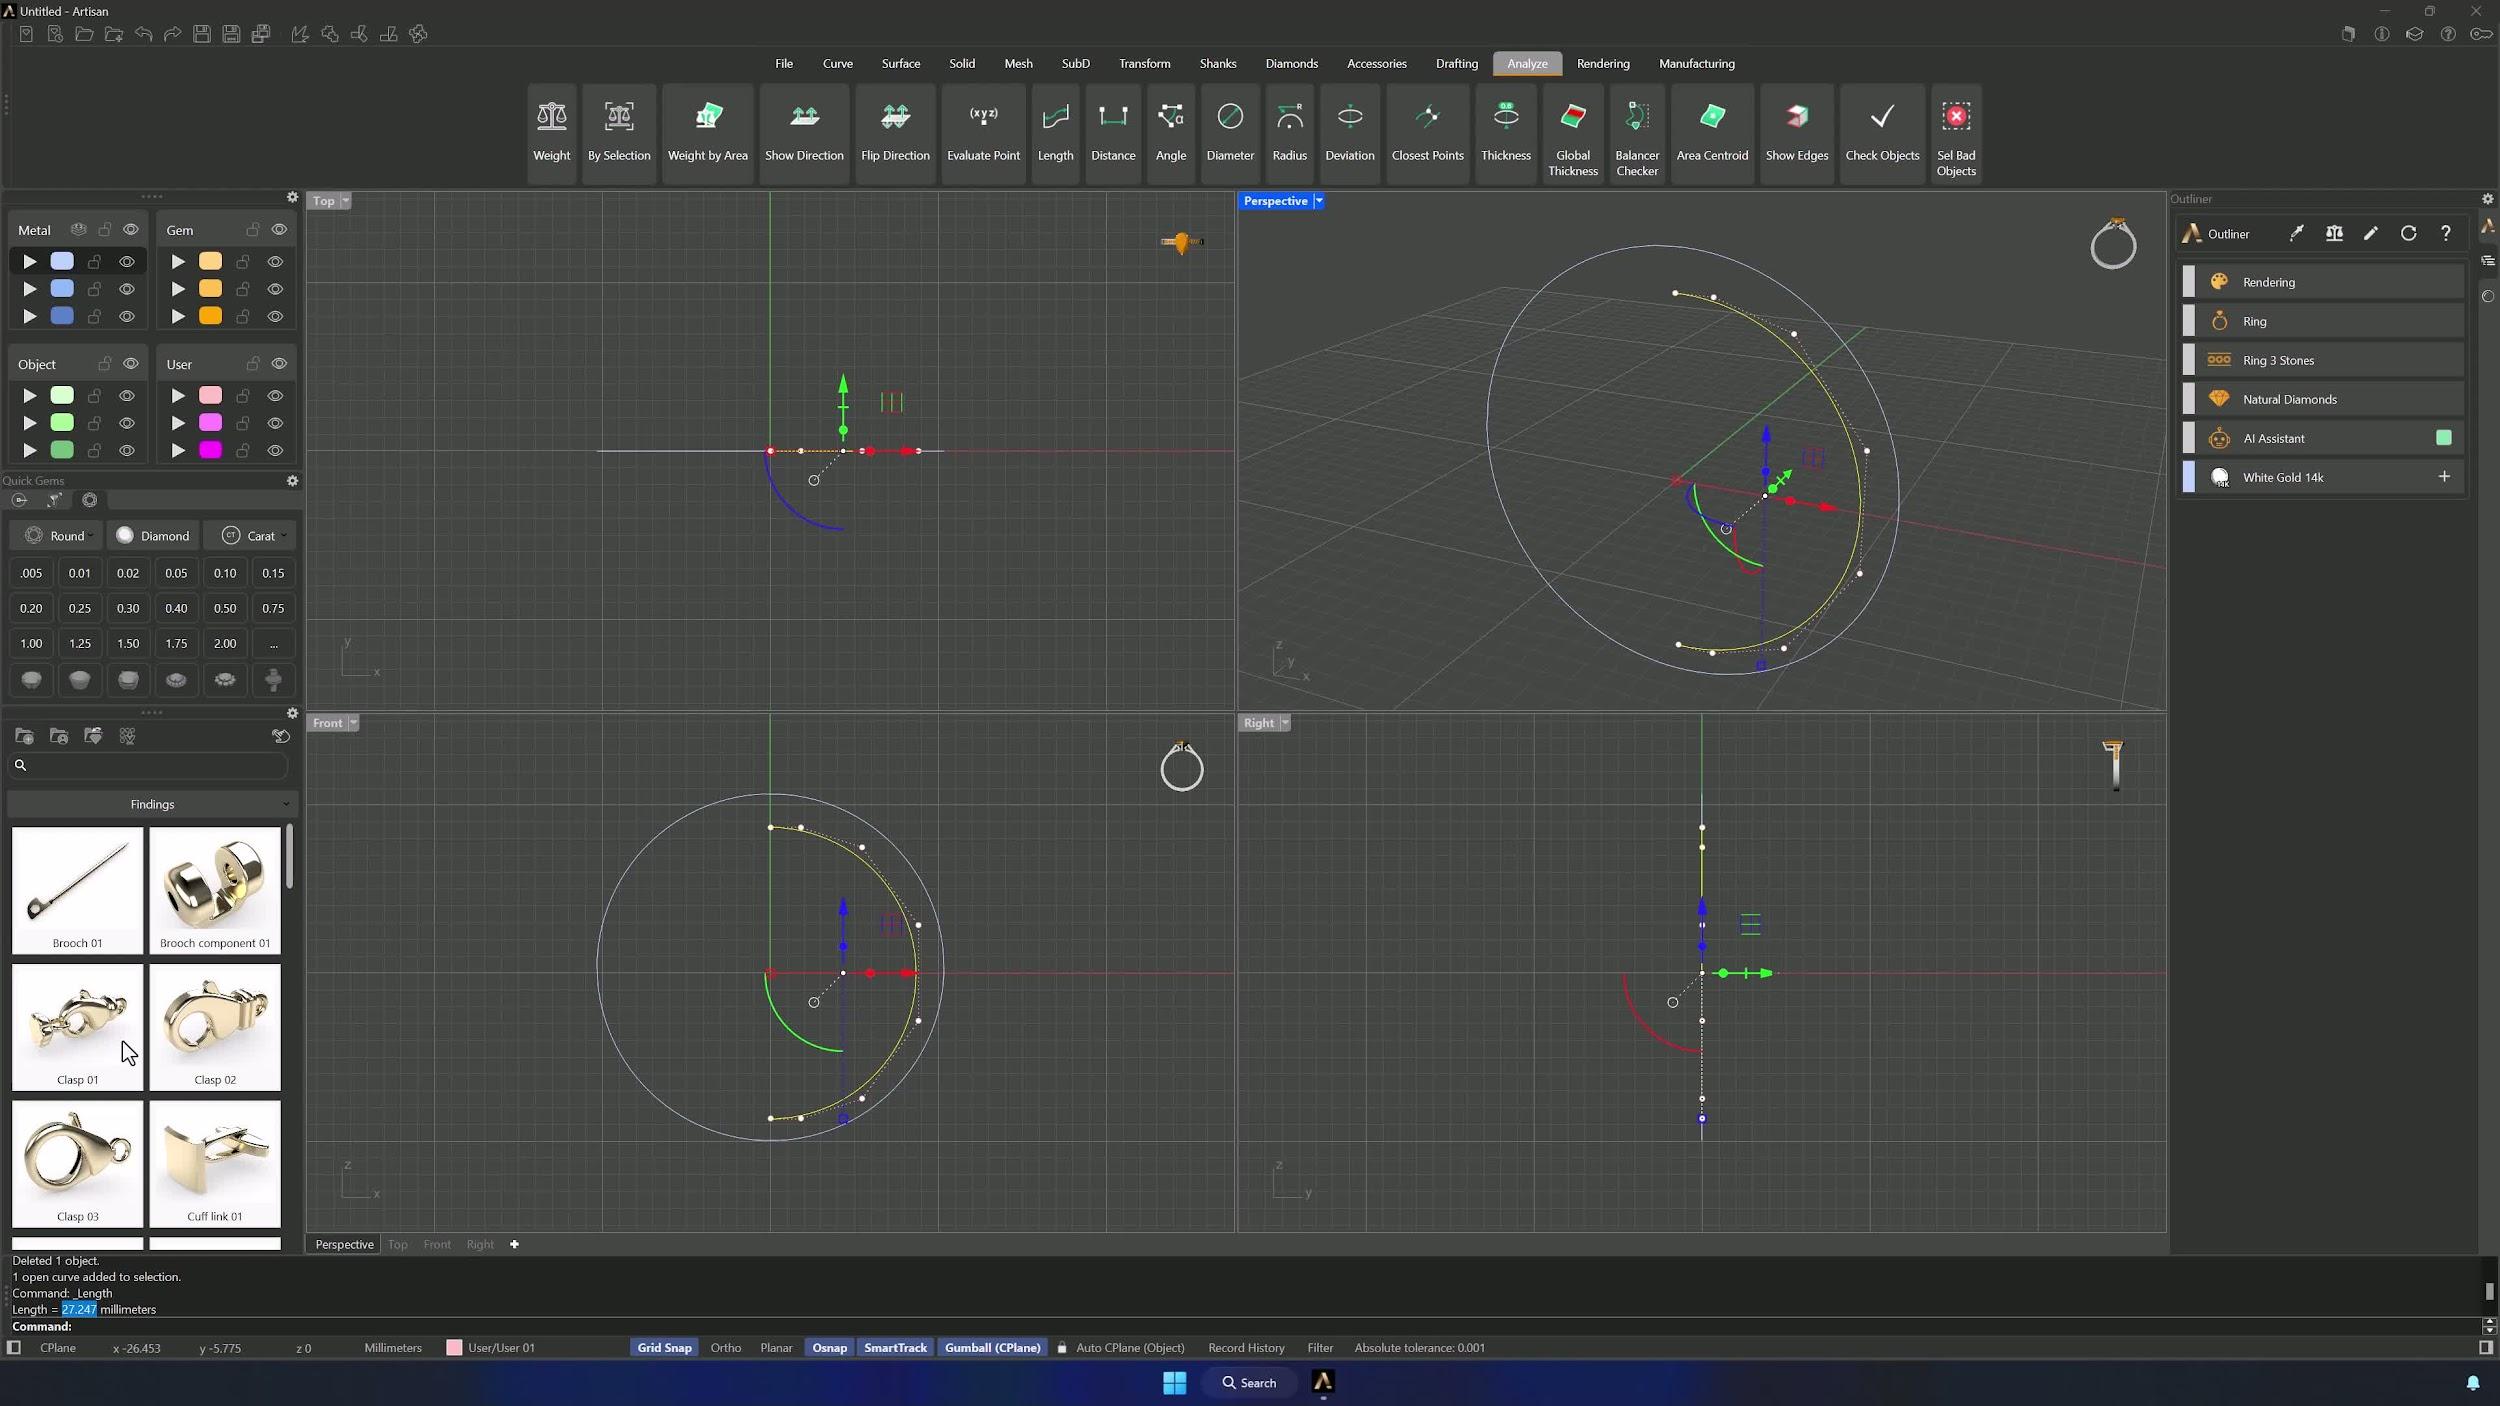The height and width of the screenshot is (1406, 2500).
Task: Toggle Ortho mode
Action: click(x=725, y=1348)
